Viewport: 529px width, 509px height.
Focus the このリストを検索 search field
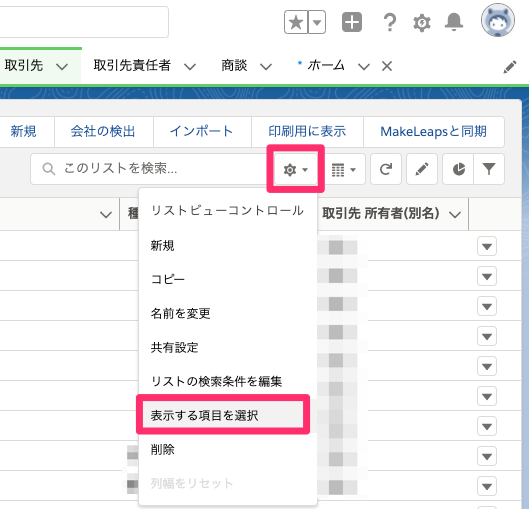tap(152, 169)
